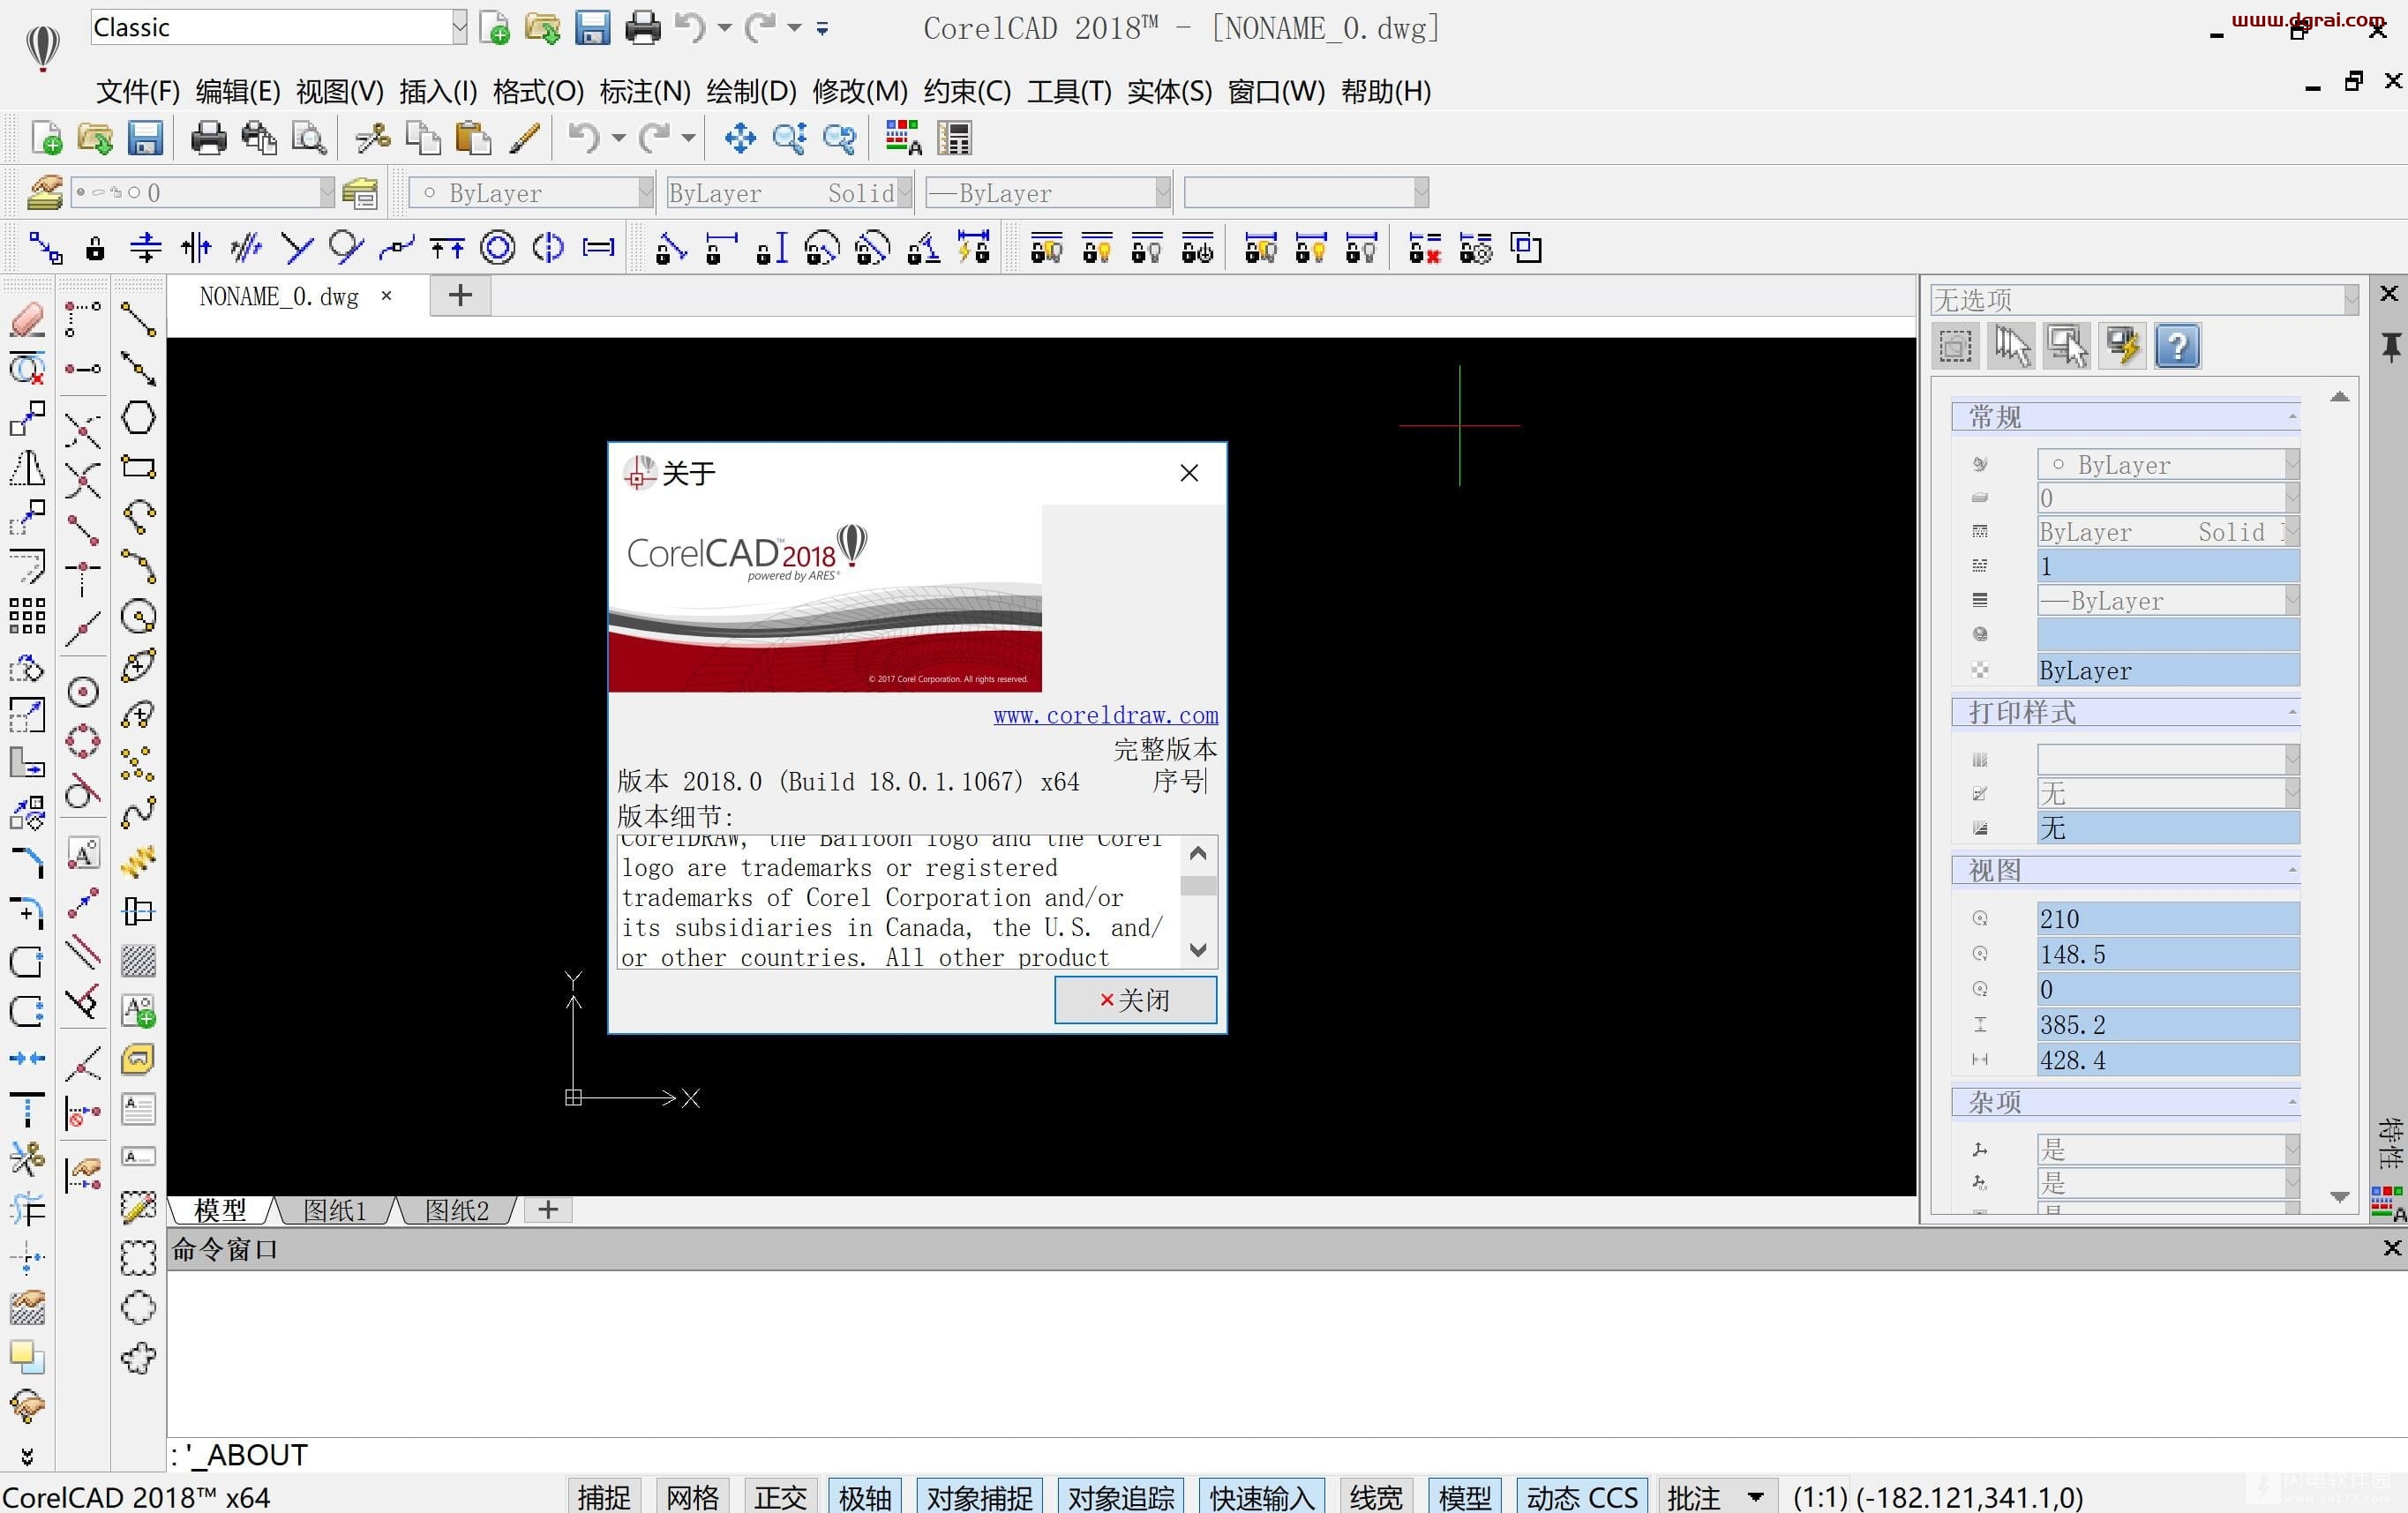Image resolution: width=2408 pixels, height=1513 pixels.
Task: Click the Cut scissors icon
Action: pos(373,138)
